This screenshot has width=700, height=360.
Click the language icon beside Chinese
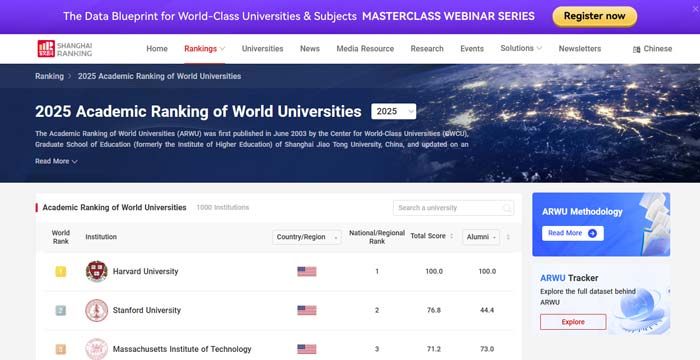[637, 49]
